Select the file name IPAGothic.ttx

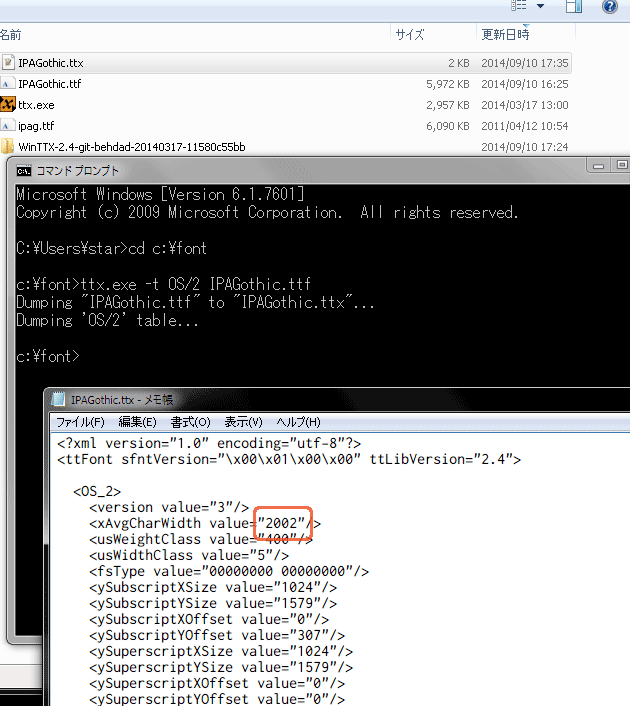click(51, 63)
